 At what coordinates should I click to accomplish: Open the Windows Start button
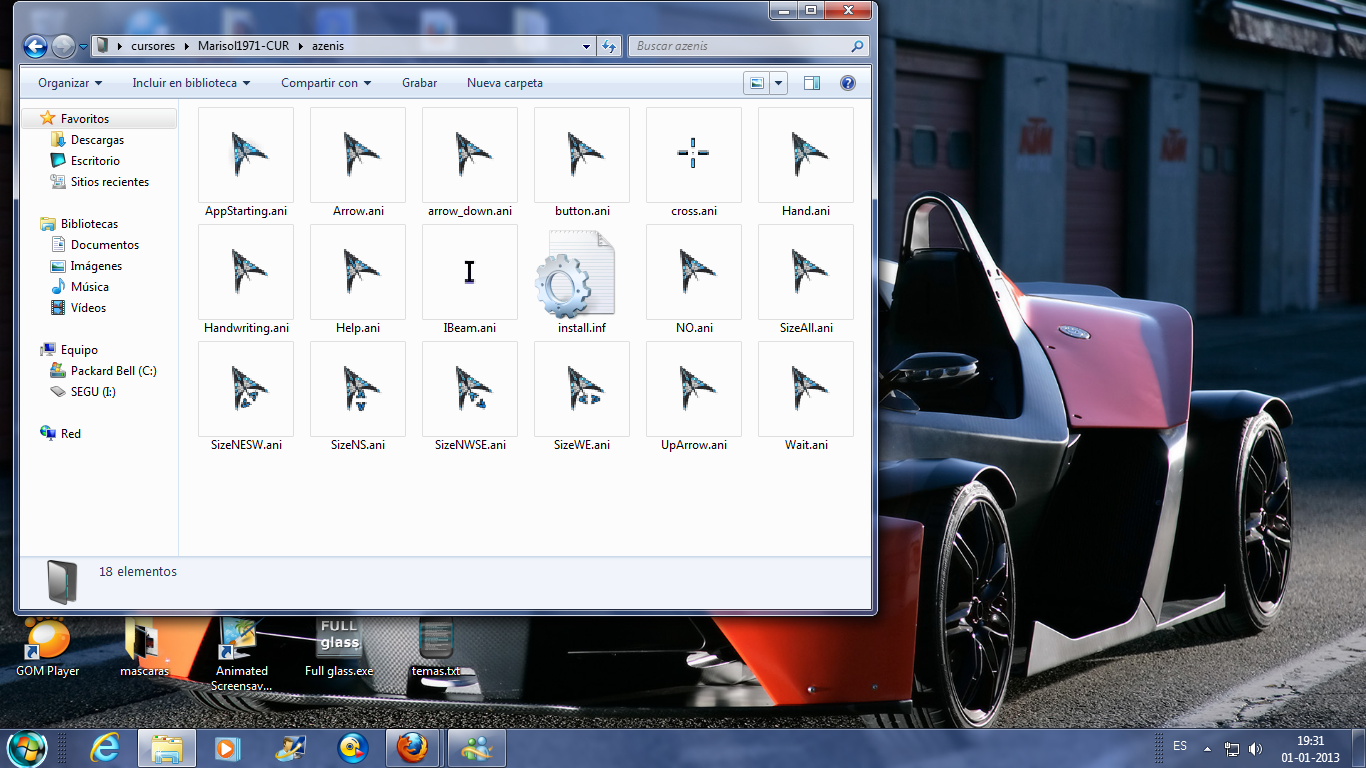pos(26,748)
